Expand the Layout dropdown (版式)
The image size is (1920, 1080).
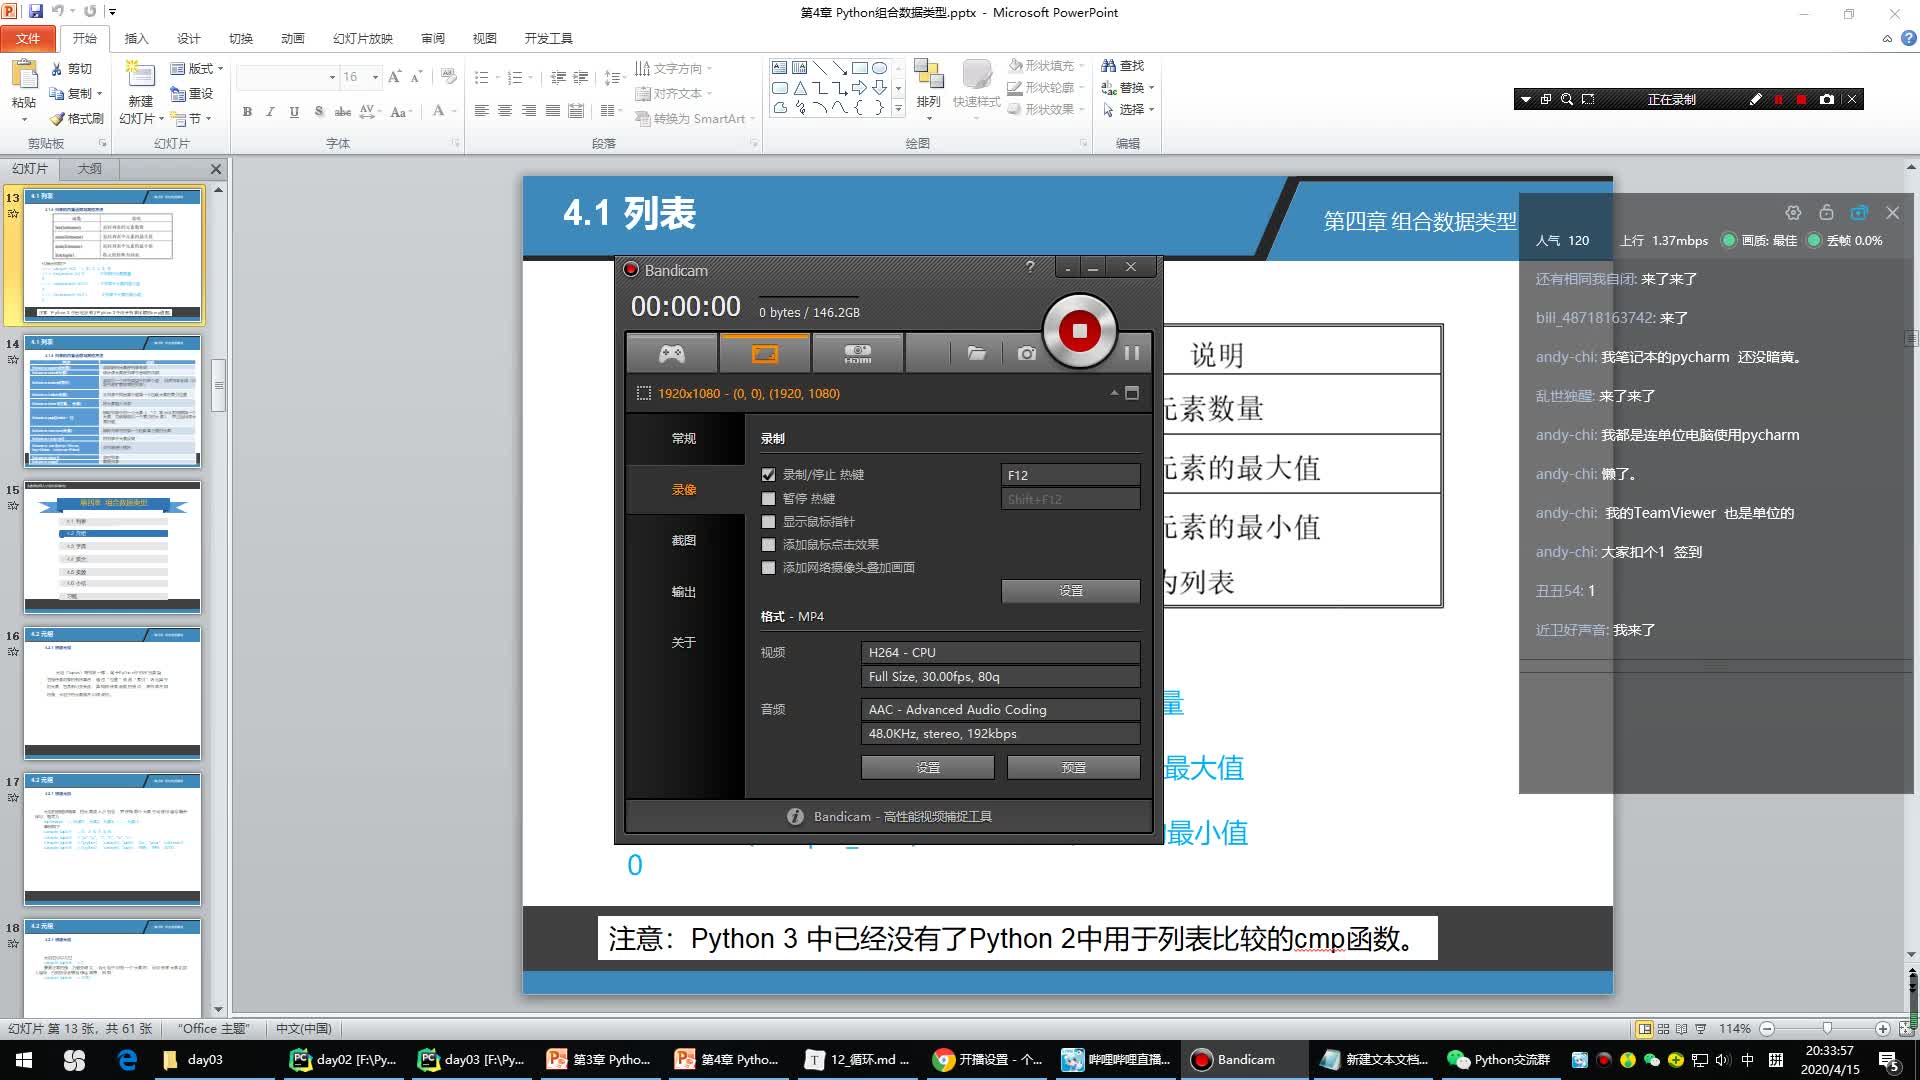(x=198, y=68)
